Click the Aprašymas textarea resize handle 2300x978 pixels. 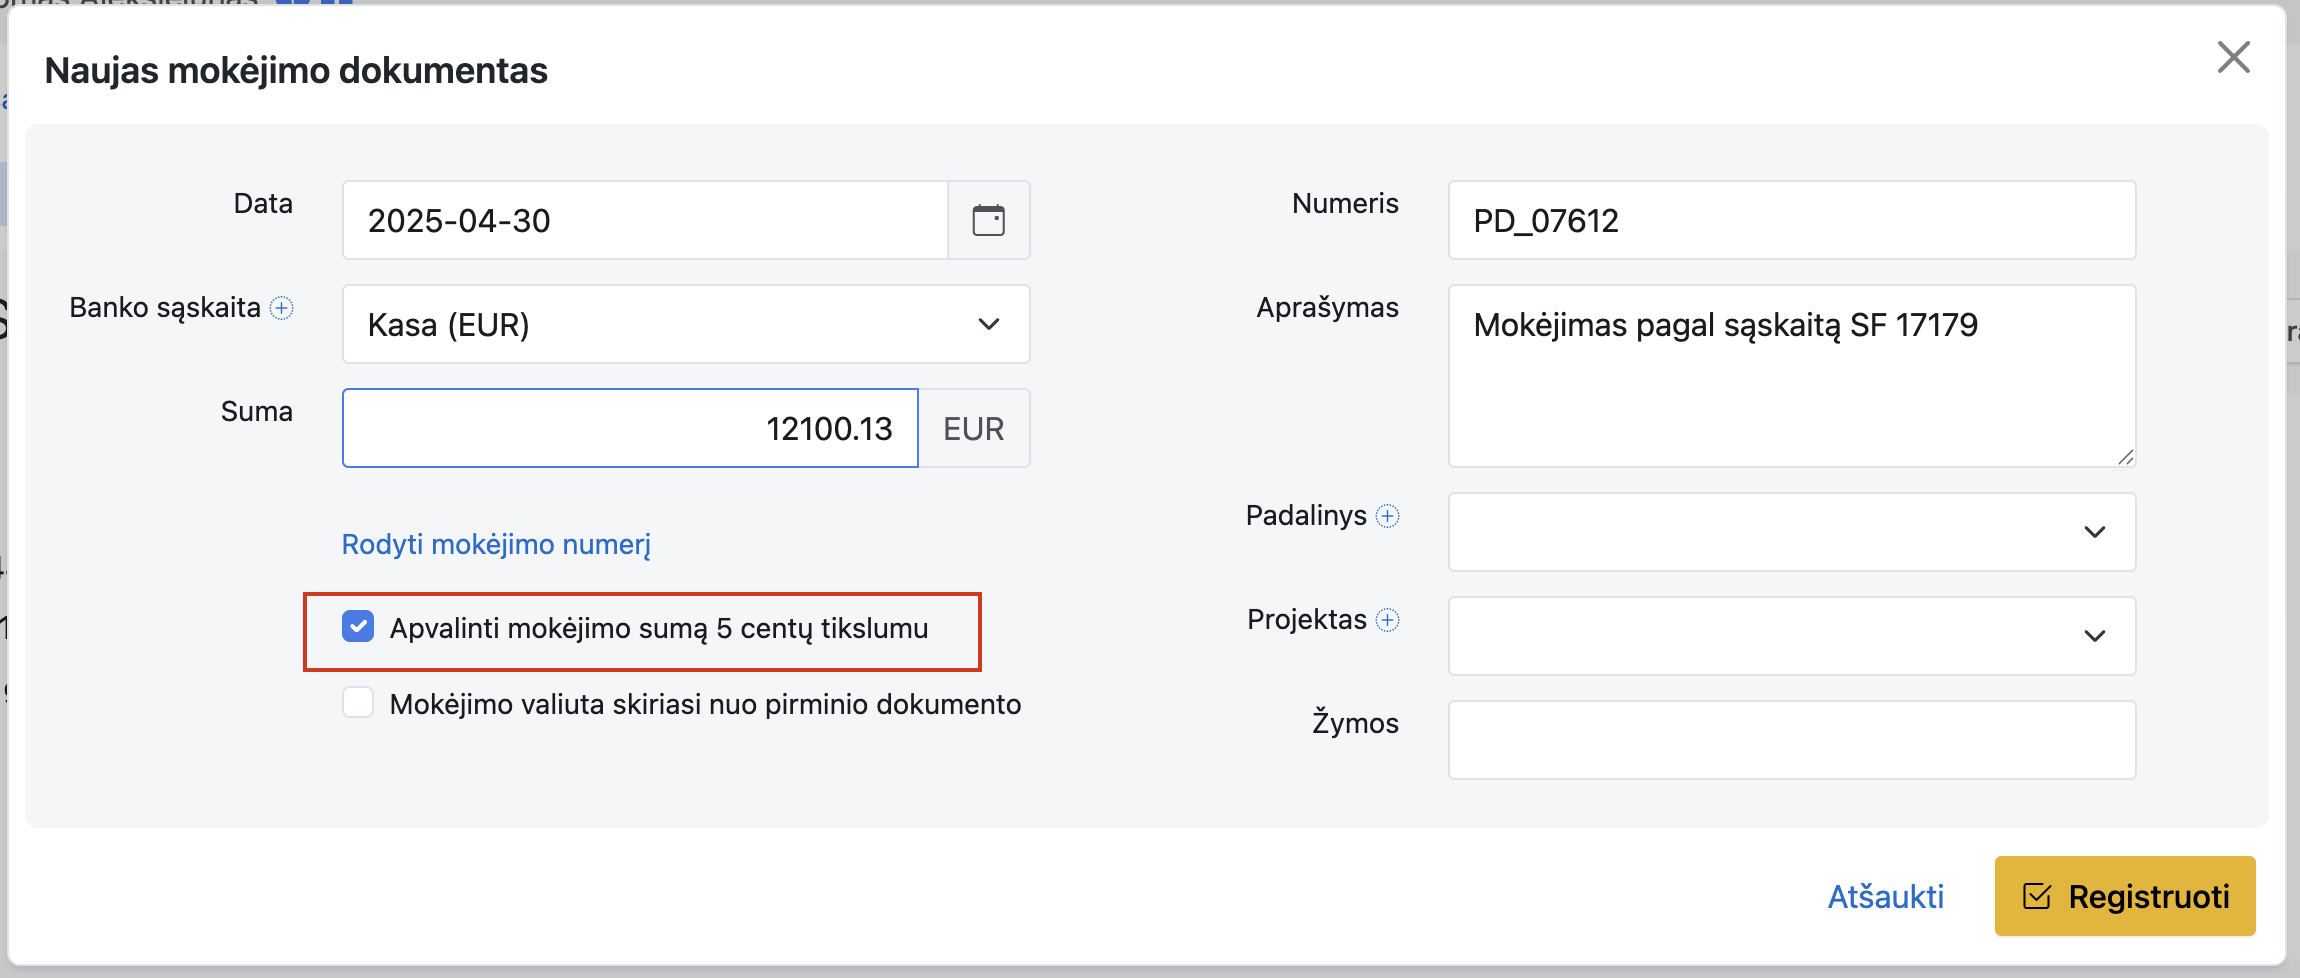point(2125,457)
